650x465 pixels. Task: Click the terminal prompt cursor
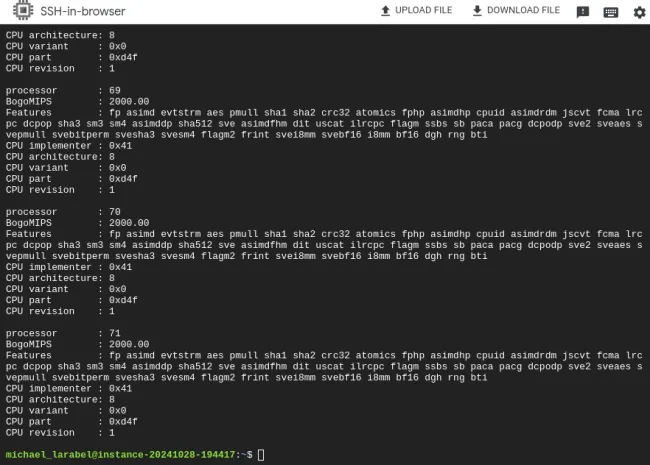[x=261, y=455]
